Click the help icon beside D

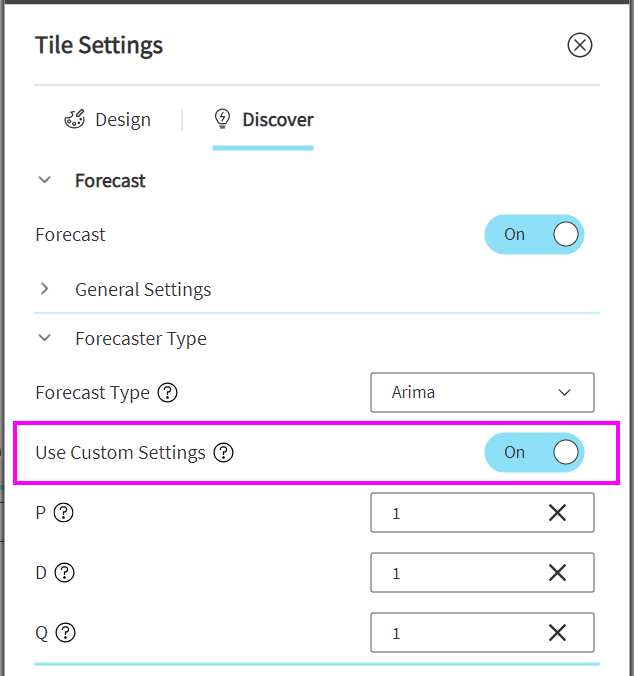[x=65, y=573]
